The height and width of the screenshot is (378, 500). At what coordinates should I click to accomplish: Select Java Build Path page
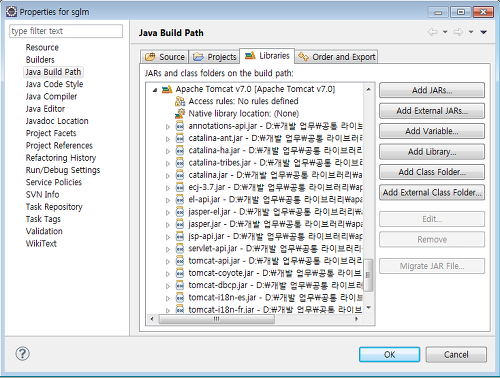pos(53,72)
